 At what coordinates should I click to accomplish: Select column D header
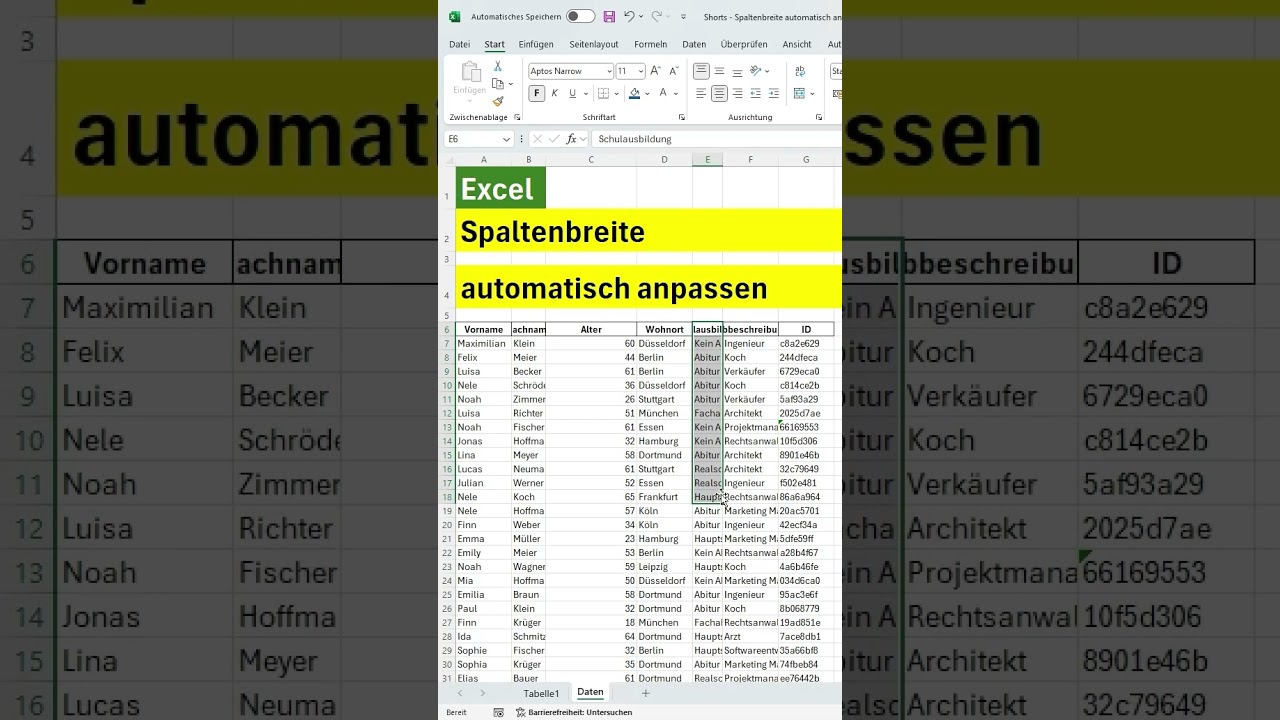[664, 160]
